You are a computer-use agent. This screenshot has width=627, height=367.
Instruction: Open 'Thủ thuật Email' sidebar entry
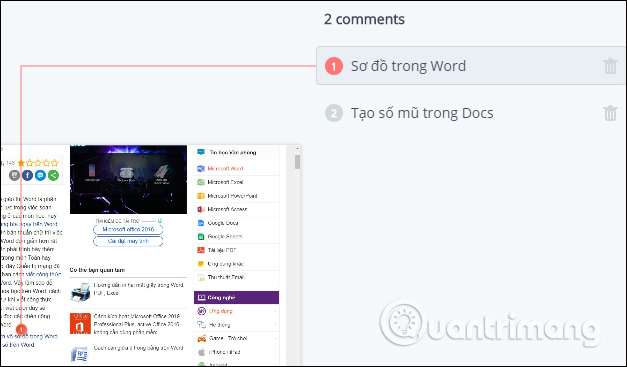[236, 277]
